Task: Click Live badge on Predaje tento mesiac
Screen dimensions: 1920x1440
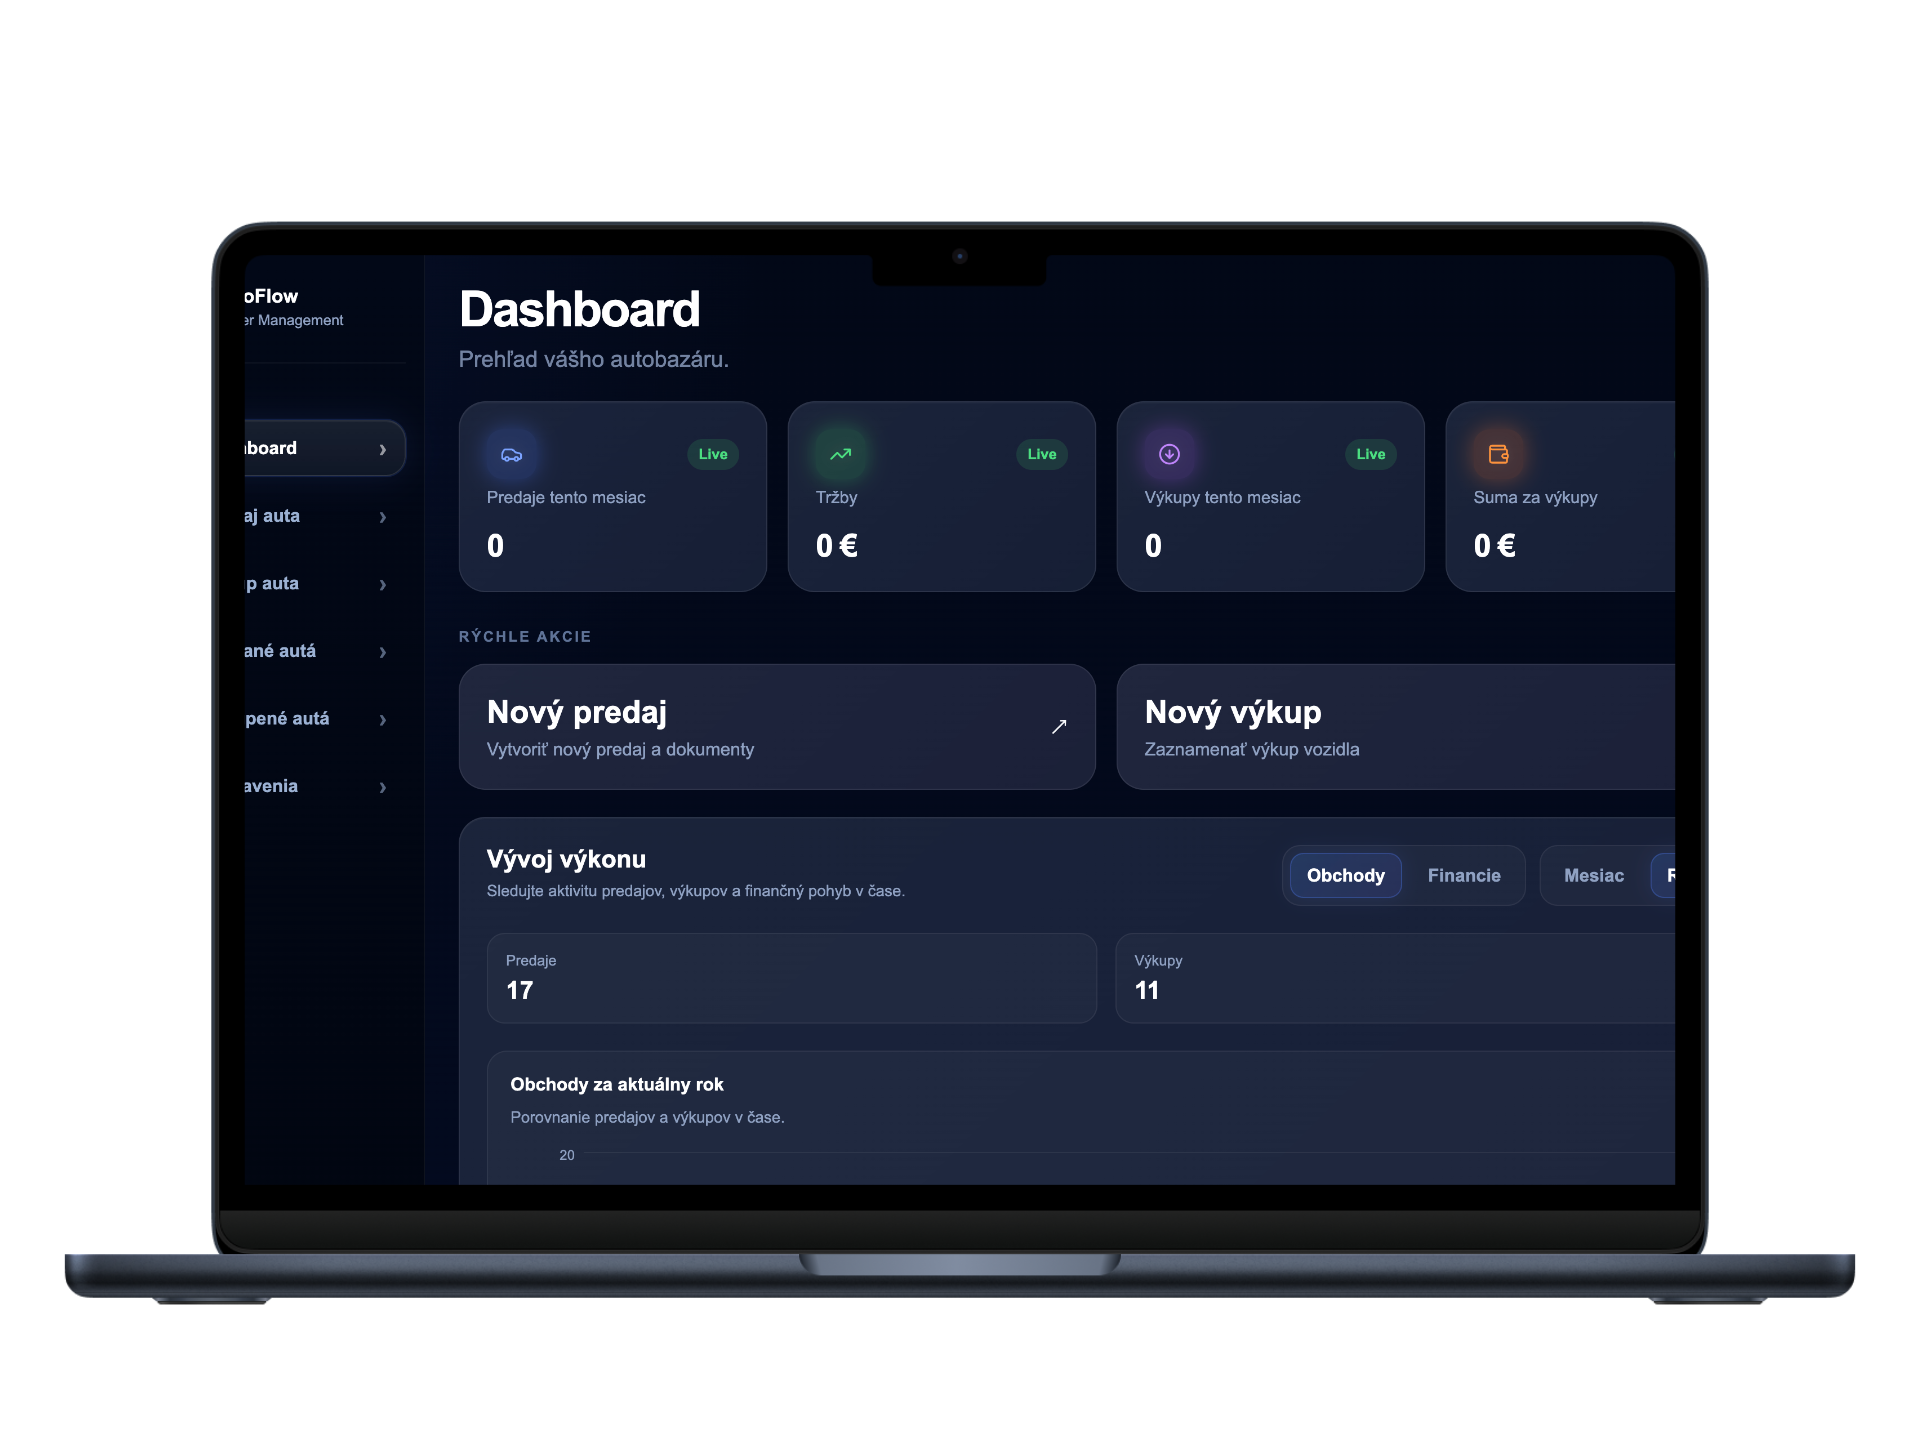Action: tap(712, 454)
